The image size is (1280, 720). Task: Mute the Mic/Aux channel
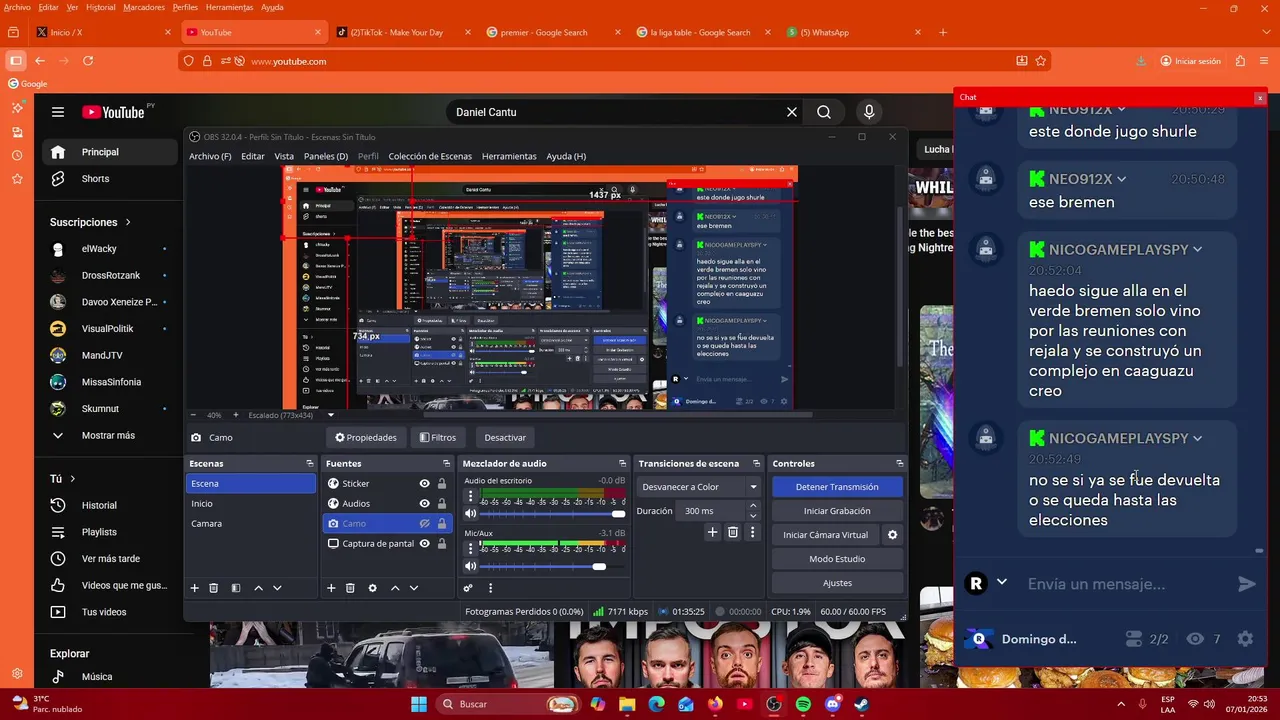click(470, 567)
